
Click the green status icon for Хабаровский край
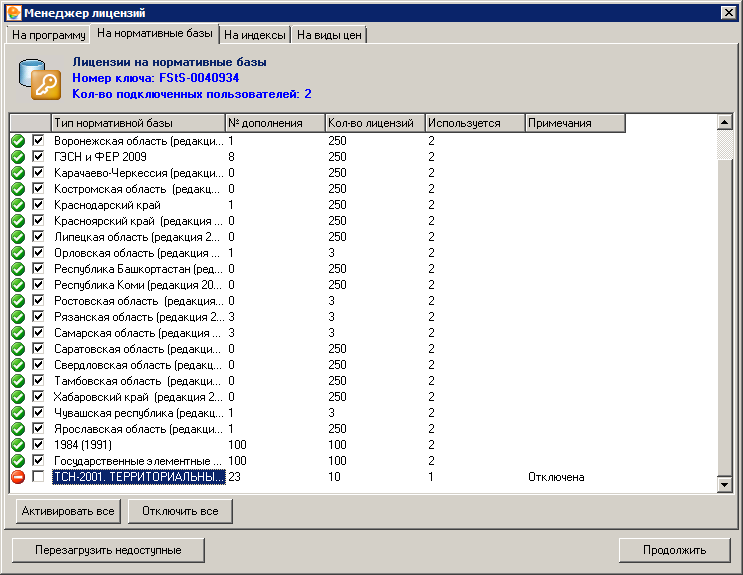tap(18, 397)
